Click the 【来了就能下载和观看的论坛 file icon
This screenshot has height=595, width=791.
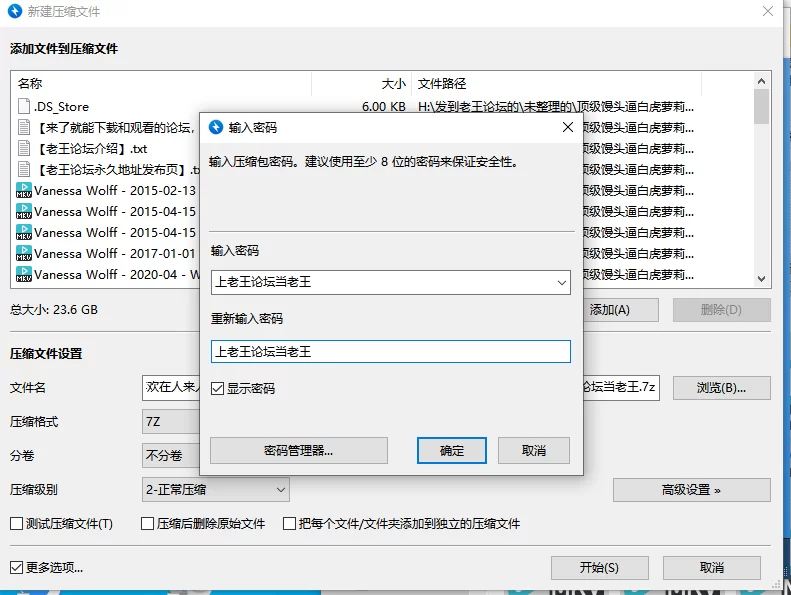pos(24,127)
